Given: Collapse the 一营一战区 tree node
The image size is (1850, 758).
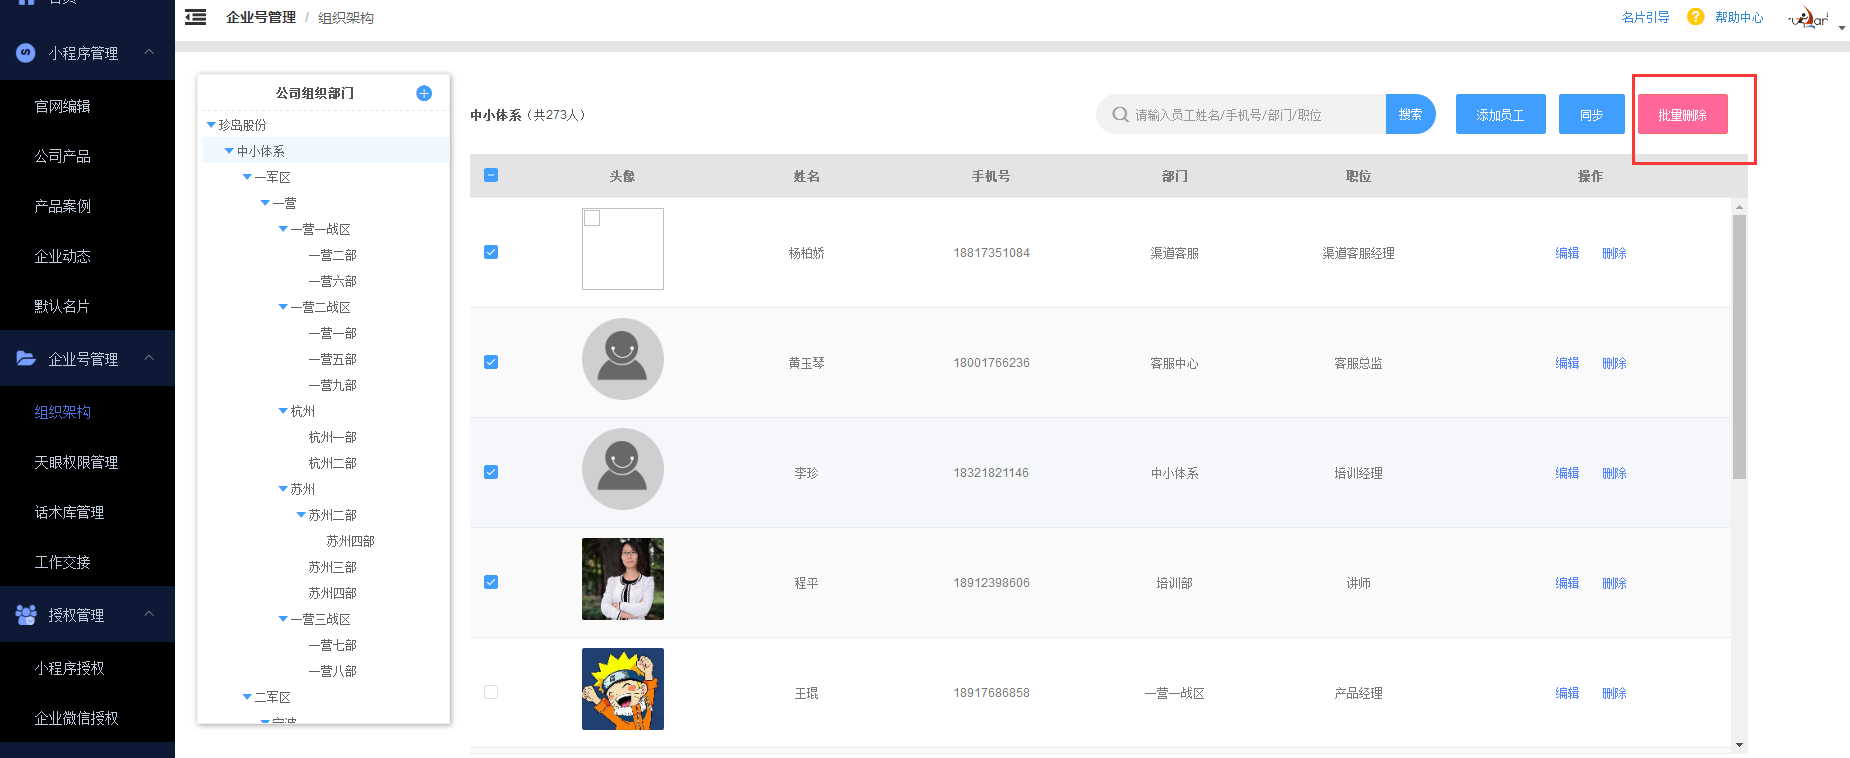Looking at the screenshot, I should 283,229.
